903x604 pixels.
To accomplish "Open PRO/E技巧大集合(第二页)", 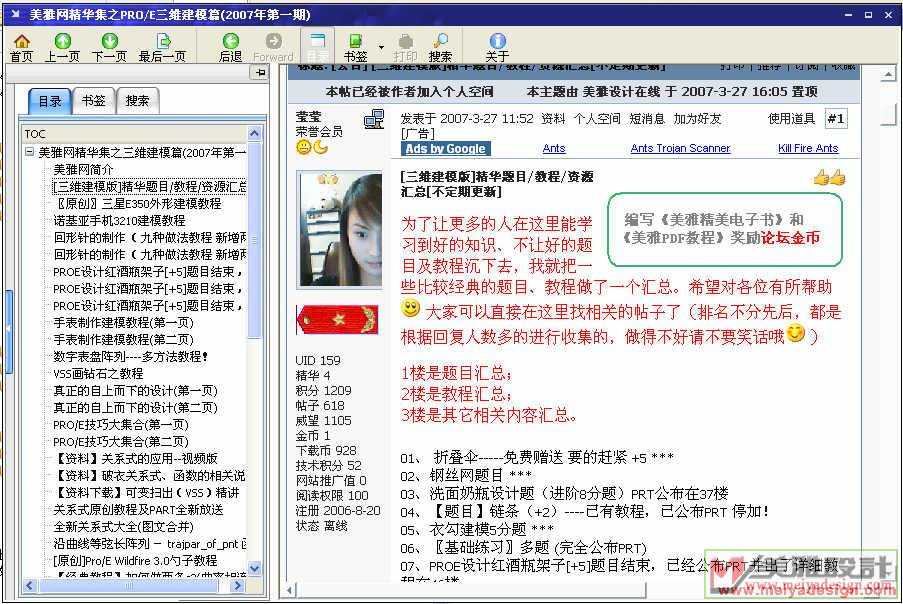I will 121,442.
